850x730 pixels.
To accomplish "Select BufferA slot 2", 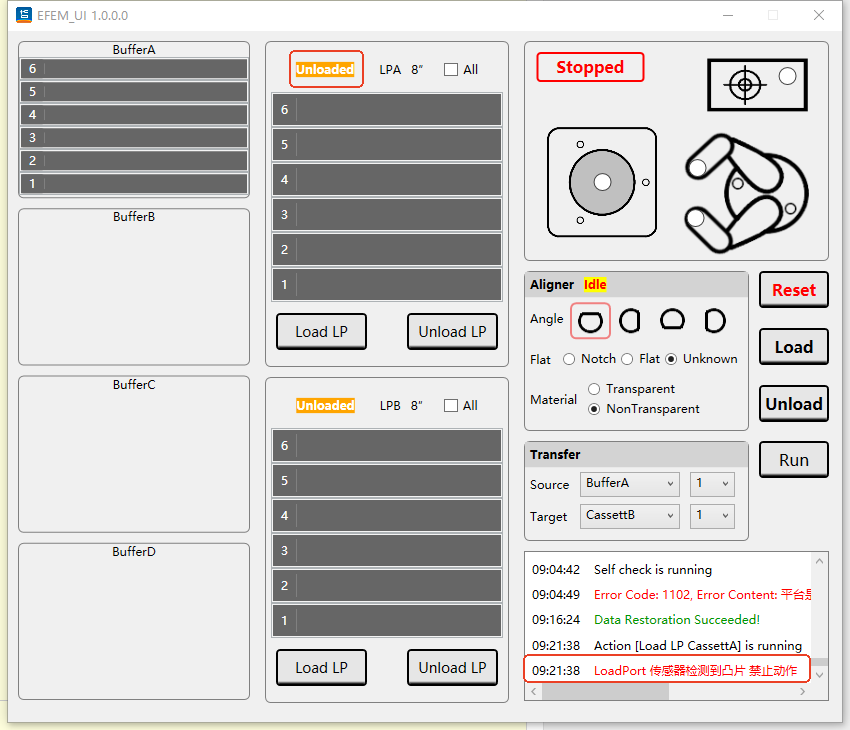I will [134, 160].
